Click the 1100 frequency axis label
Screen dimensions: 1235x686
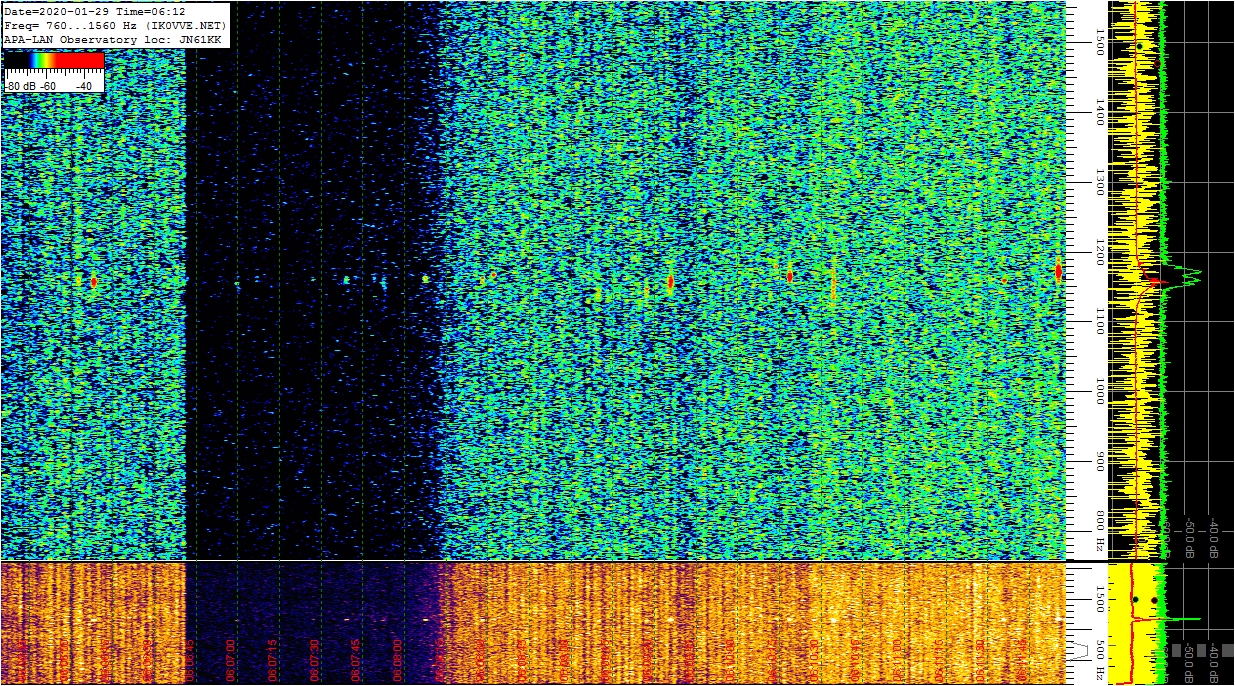pos(1099,321)
